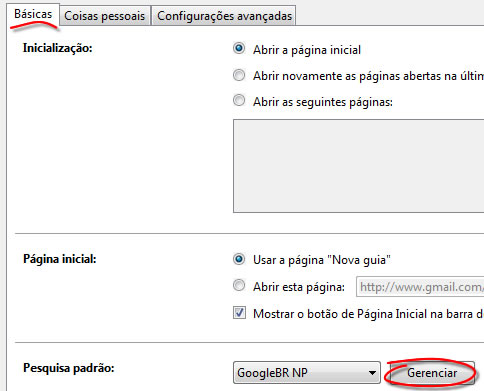Switch to the Básicas tab
The width and height of the screenshot is (484, 391).
pos(33,14)
